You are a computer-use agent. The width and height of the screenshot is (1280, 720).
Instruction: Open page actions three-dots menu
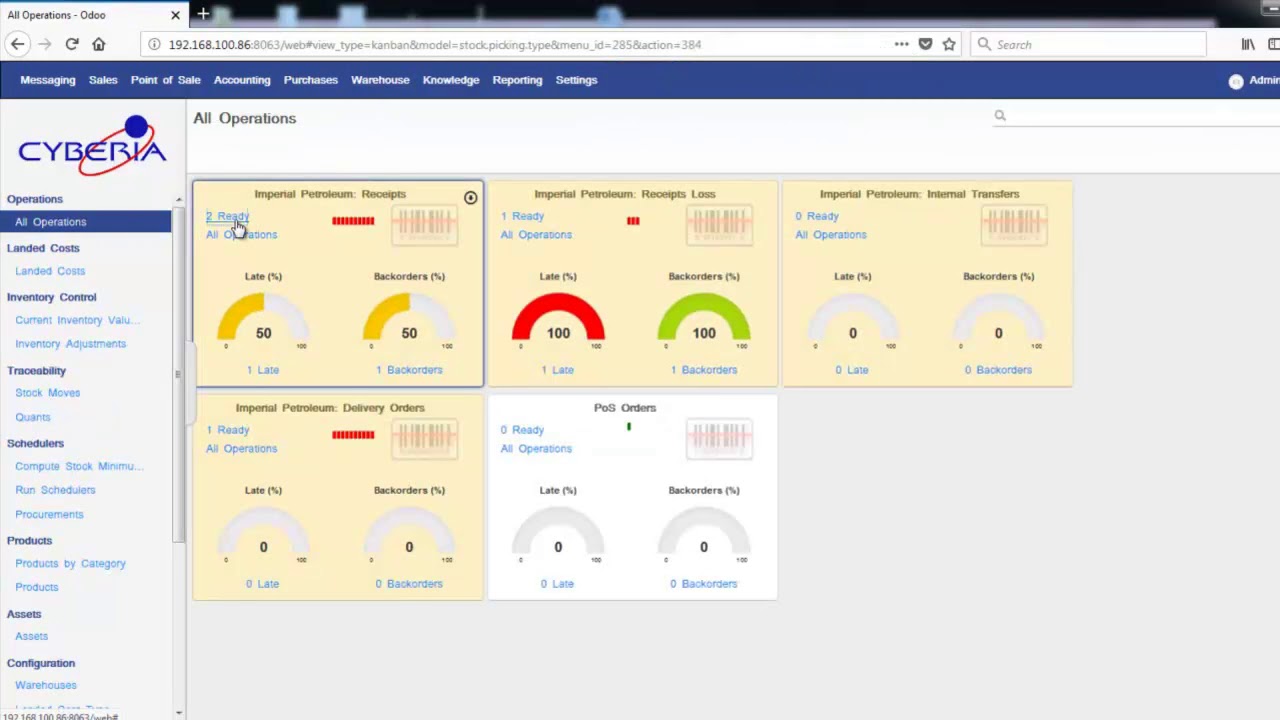coord(901,44)
